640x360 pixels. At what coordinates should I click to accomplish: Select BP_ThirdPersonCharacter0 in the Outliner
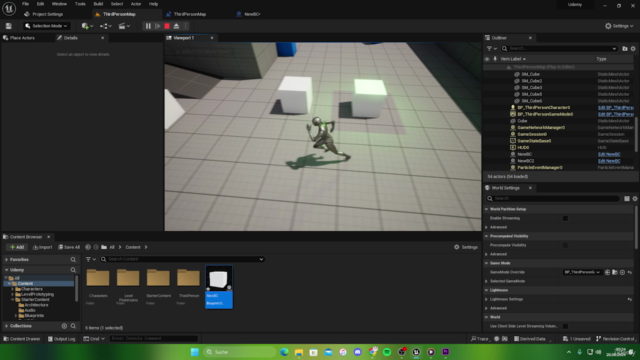coord(544,107)
